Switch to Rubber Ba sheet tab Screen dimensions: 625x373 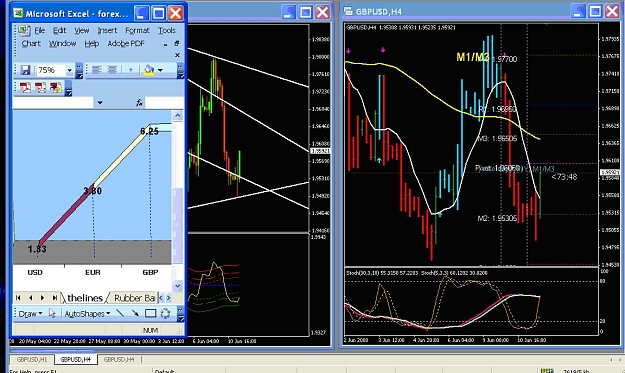(134, 298)
